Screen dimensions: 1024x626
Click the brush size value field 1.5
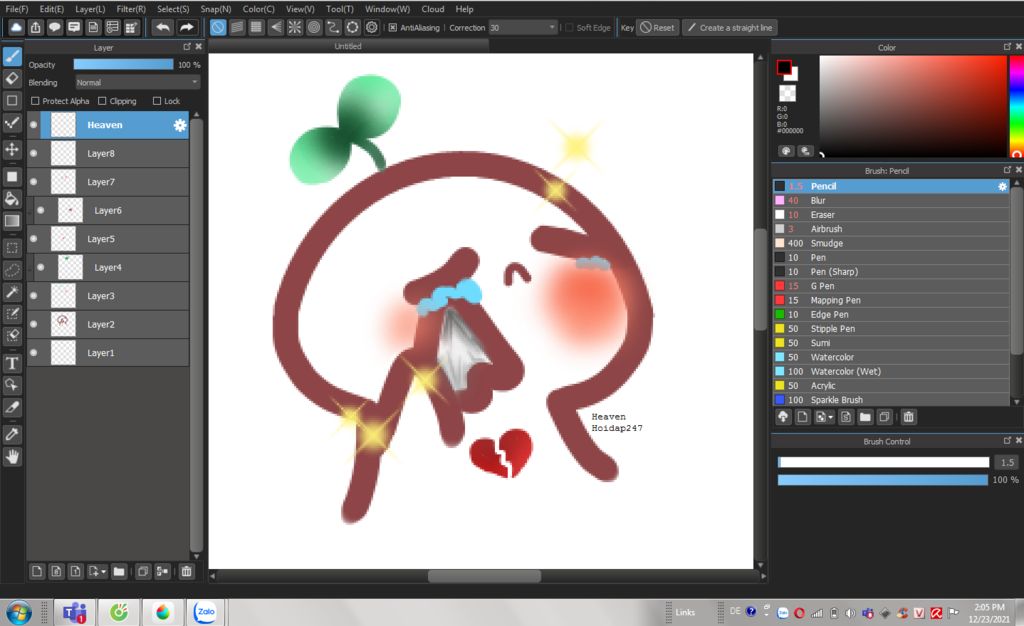coord(1007,462)
